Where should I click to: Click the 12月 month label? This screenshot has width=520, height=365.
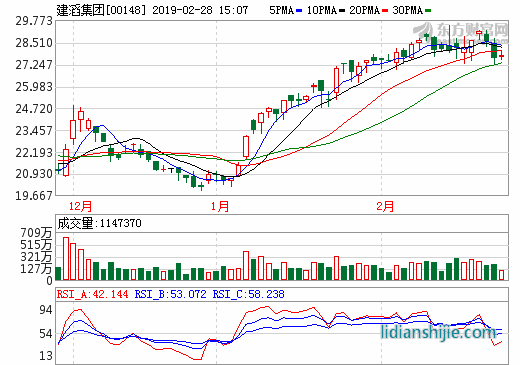[80, 206]
